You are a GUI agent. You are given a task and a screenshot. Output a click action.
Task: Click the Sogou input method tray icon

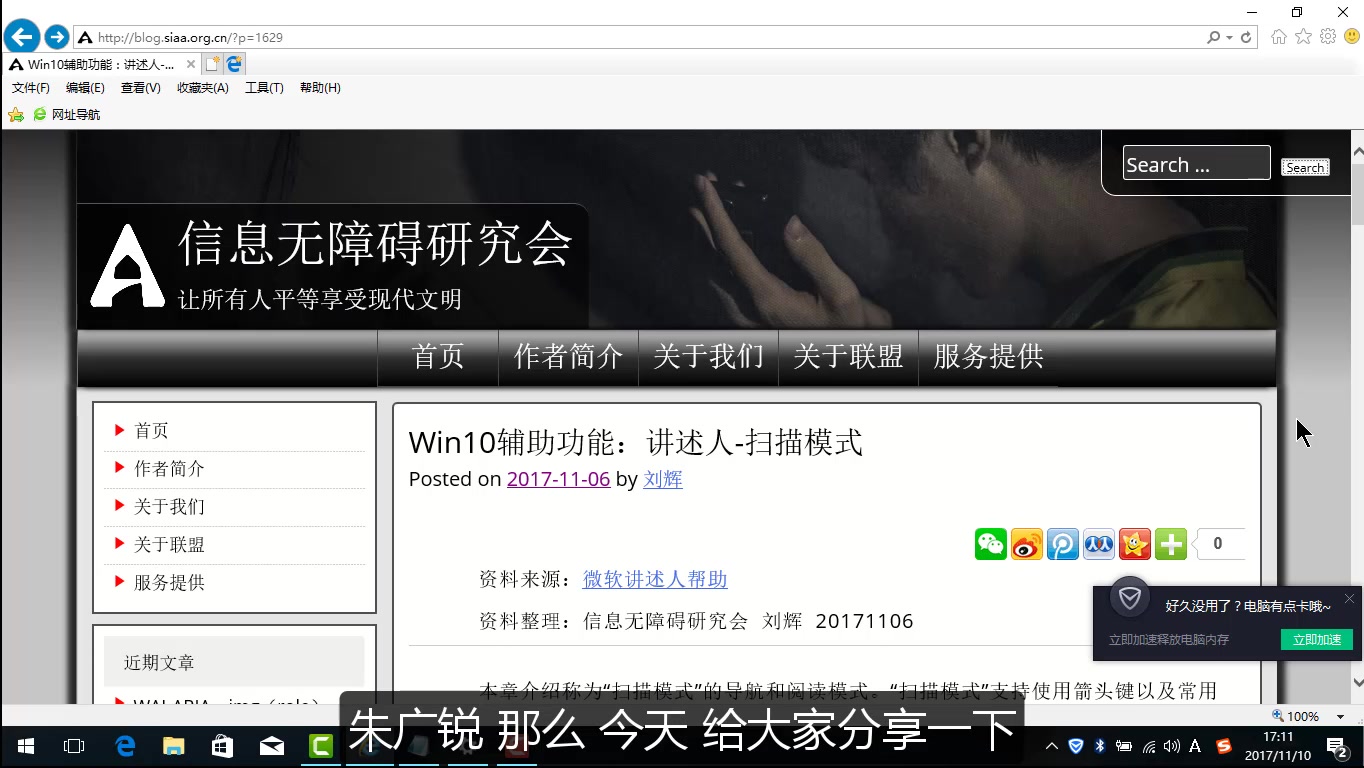1224,746
